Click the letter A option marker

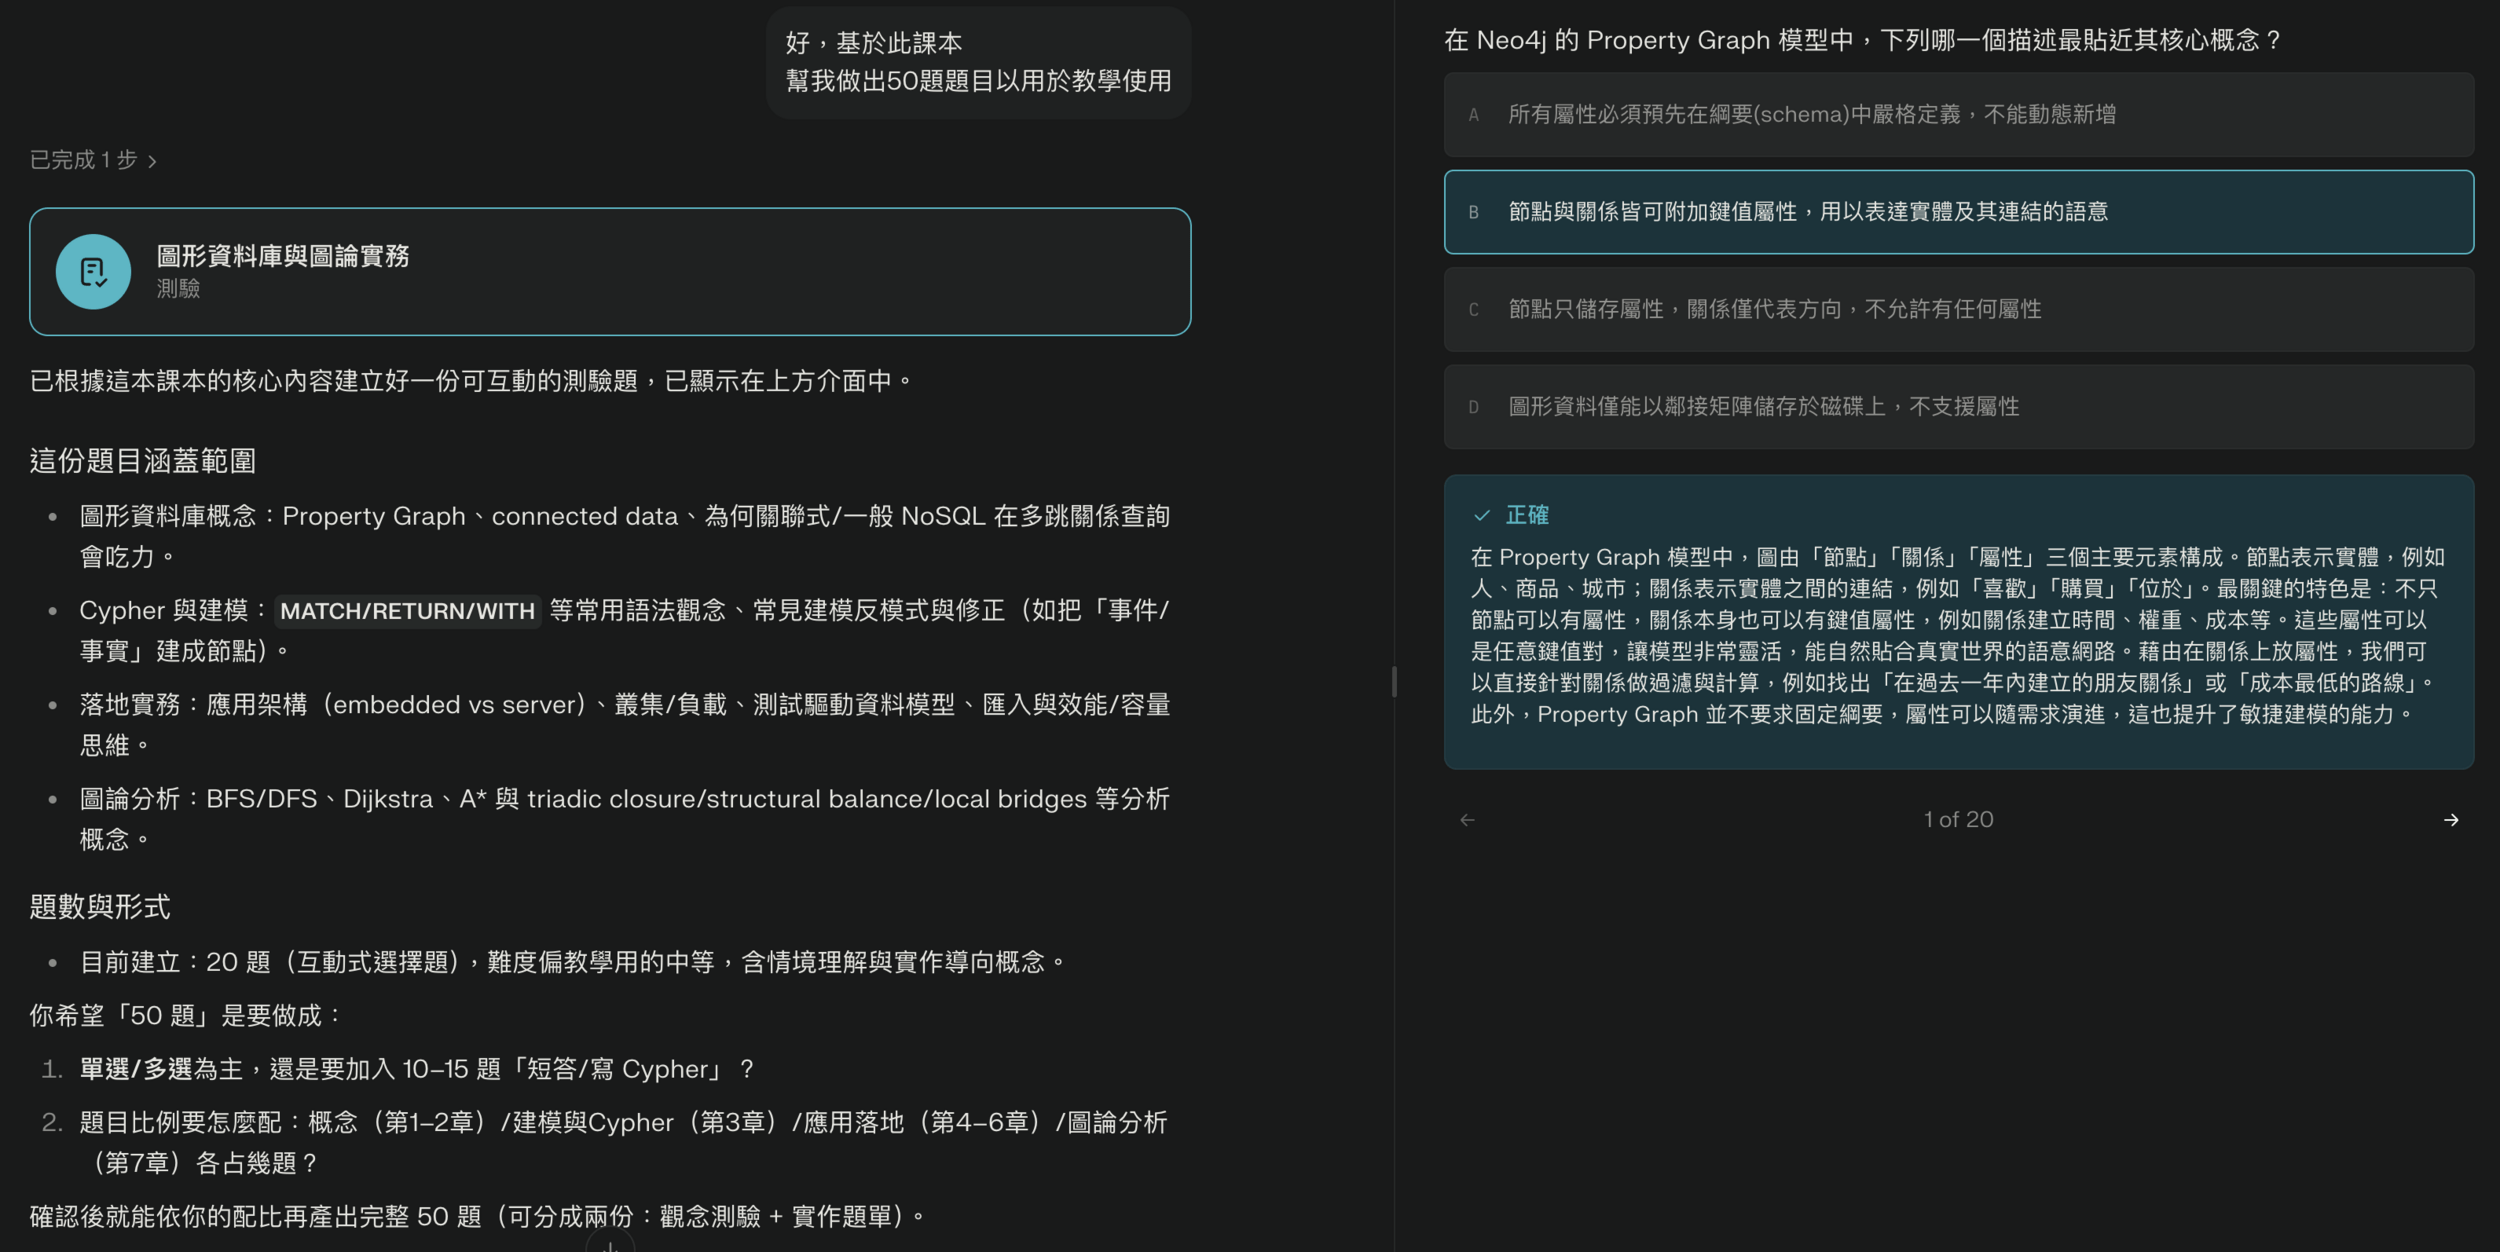tap(1473, 116)
